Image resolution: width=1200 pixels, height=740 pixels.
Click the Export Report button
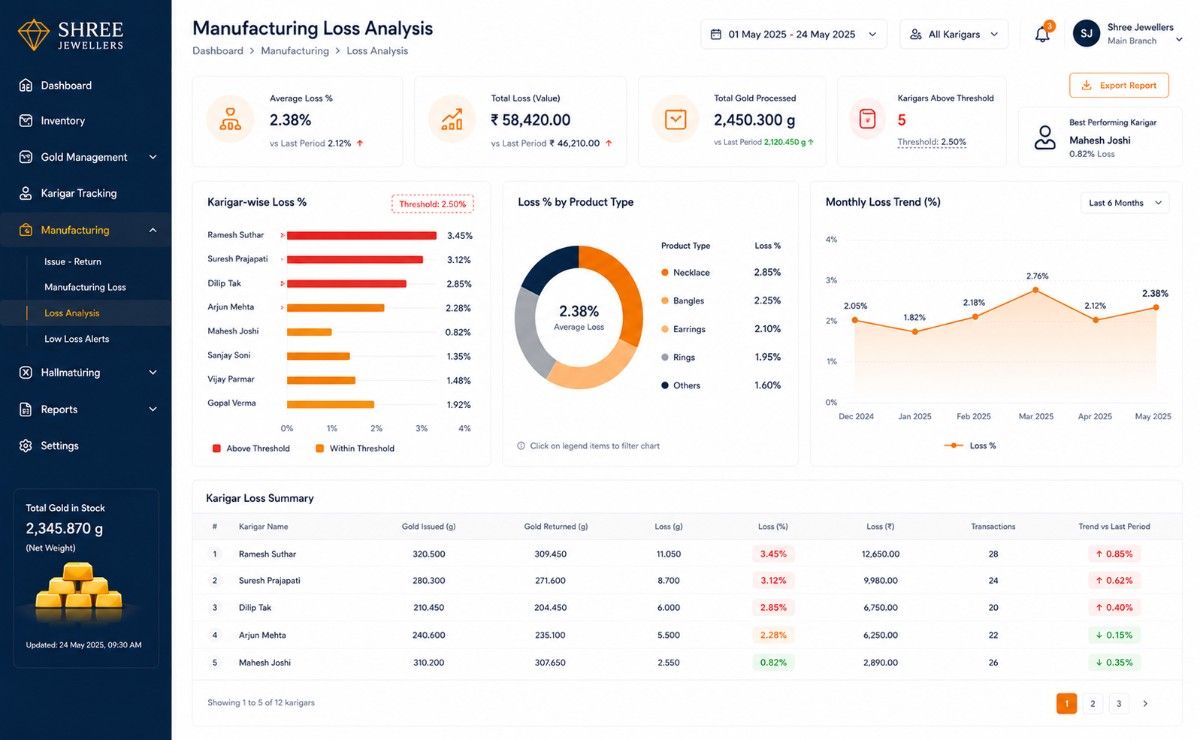[x=1119, y=86]
